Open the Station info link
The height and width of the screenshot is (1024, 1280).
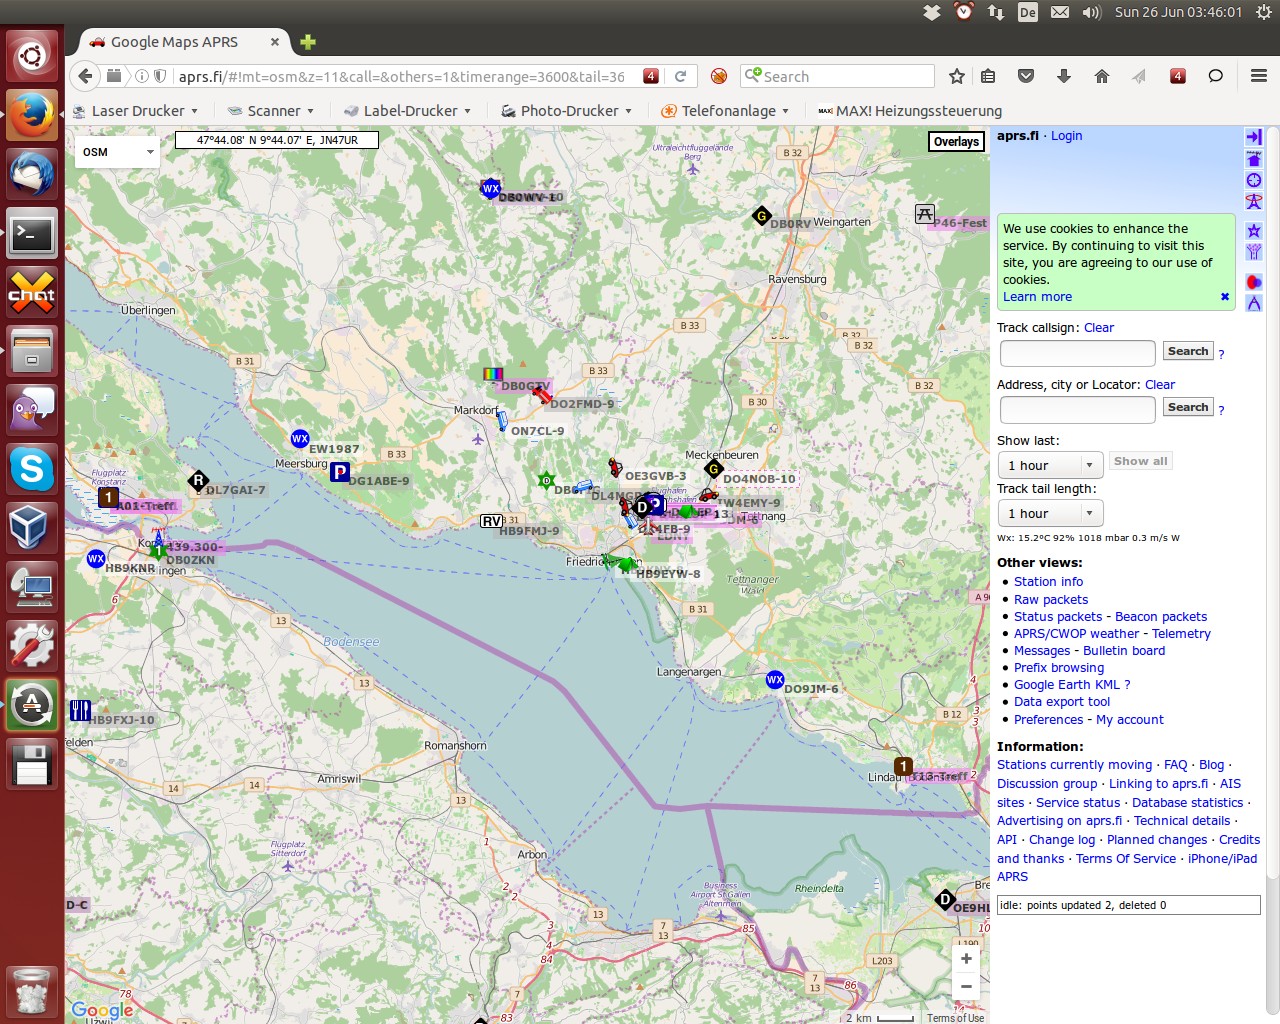point(1048,582)
